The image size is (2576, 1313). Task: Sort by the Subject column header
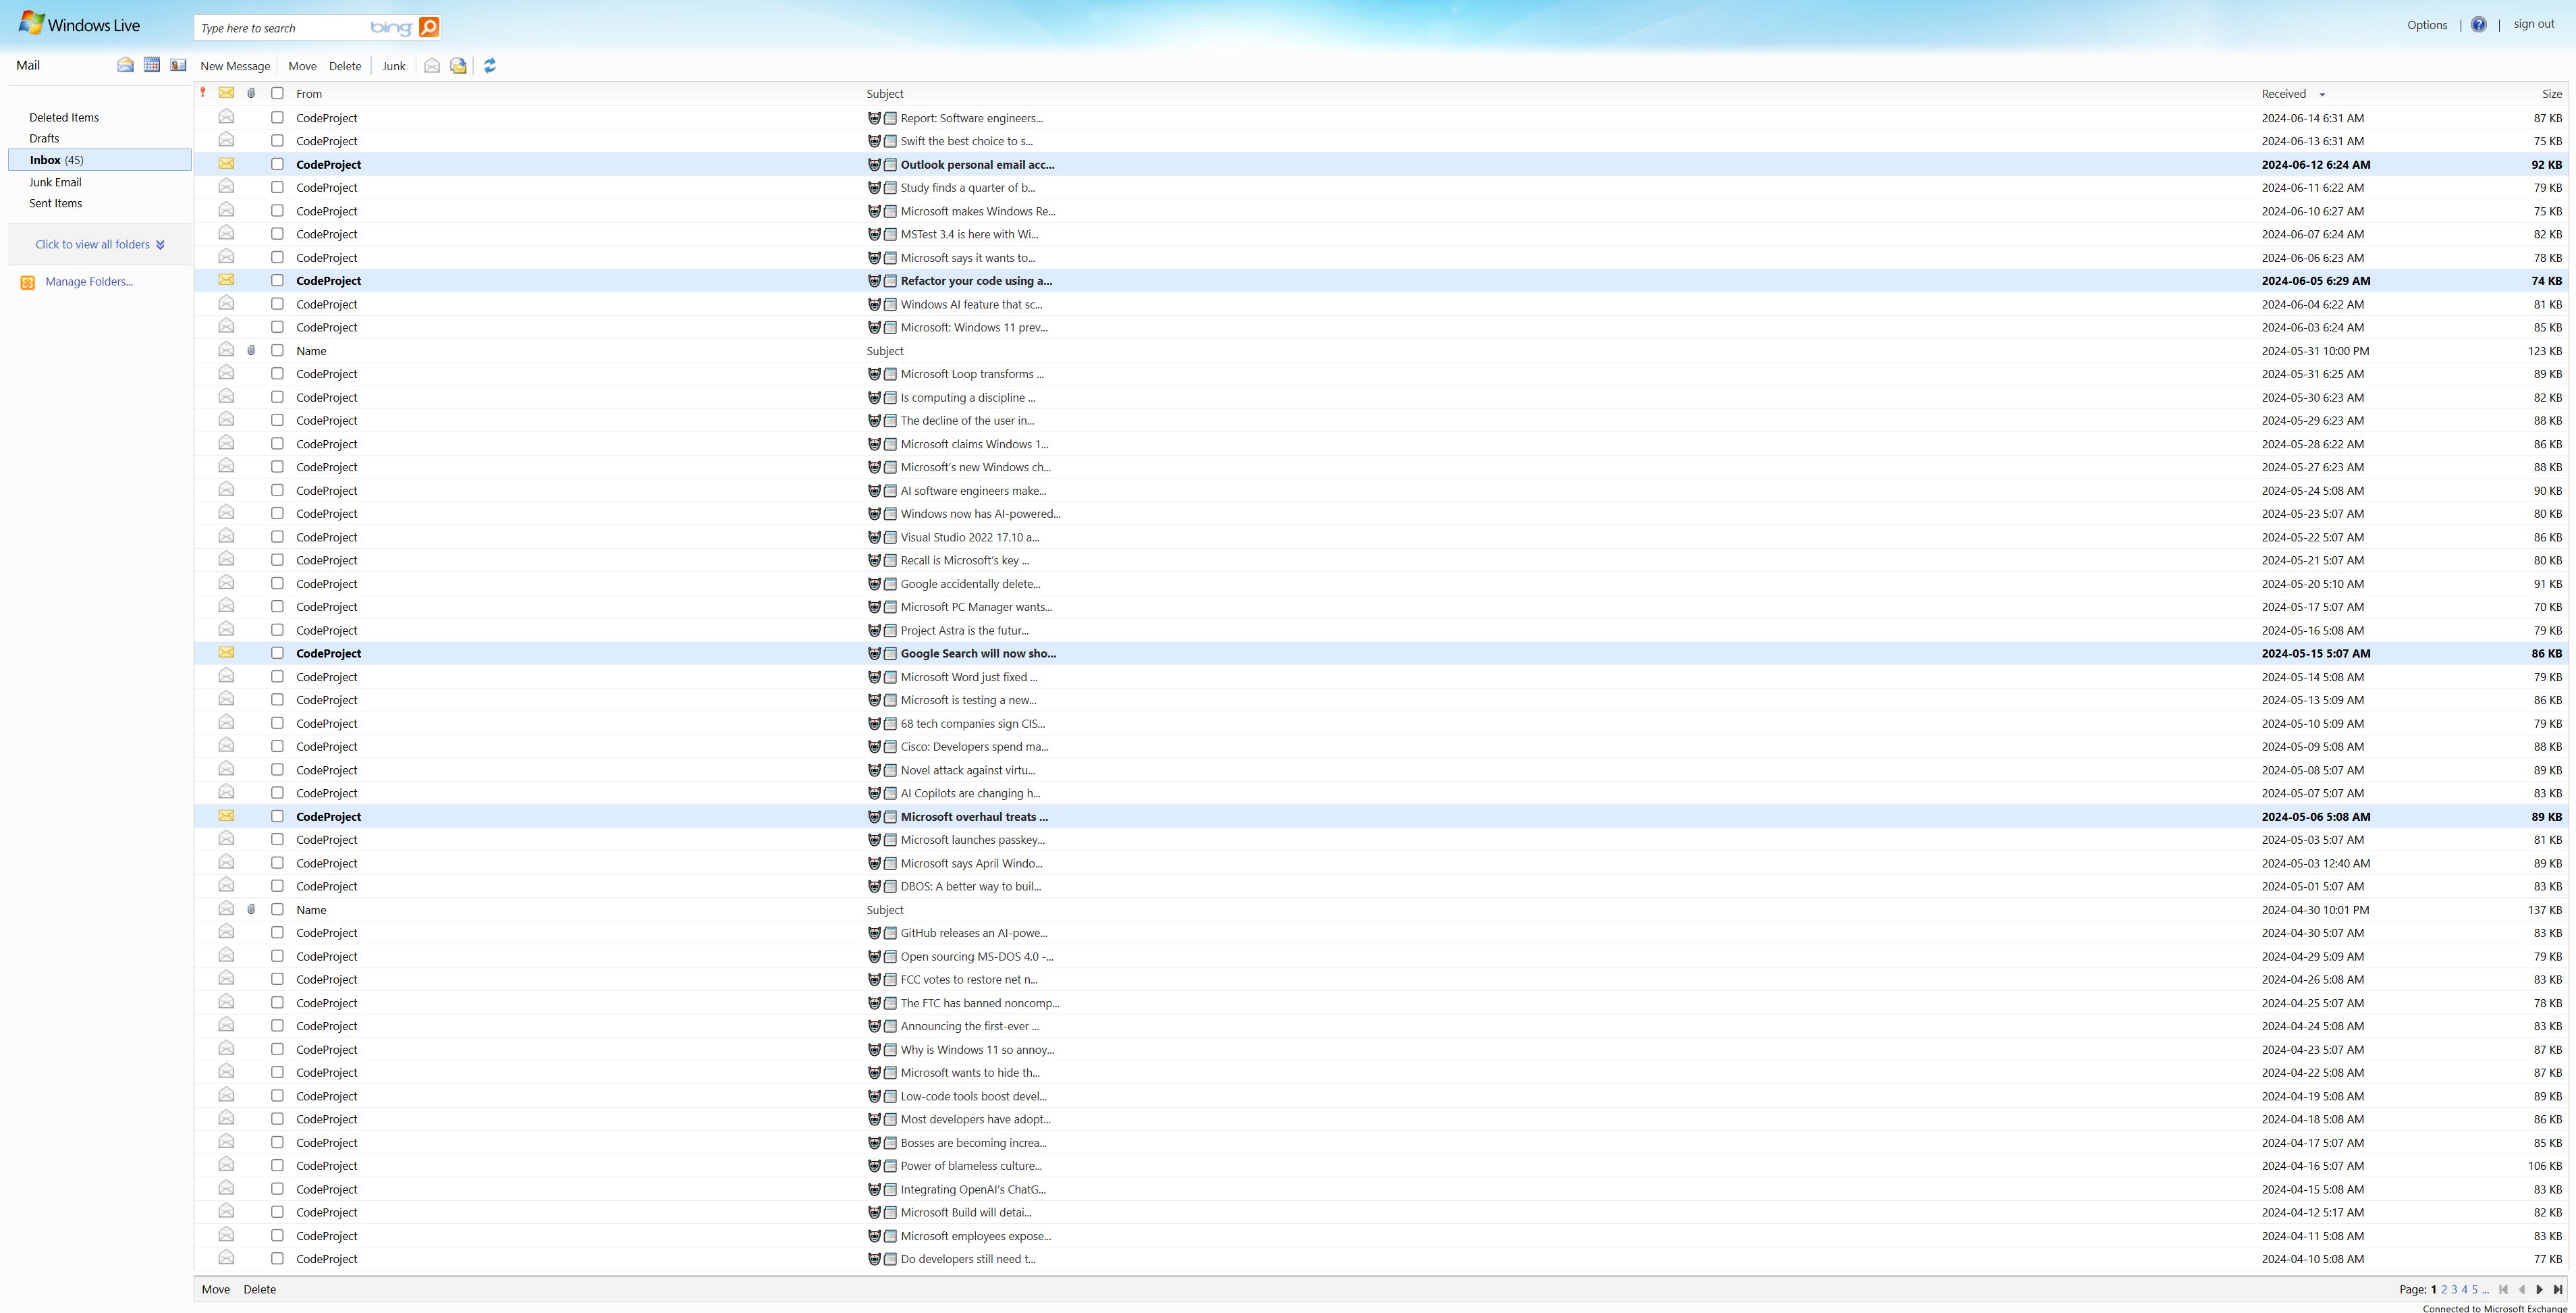point(885,94)
